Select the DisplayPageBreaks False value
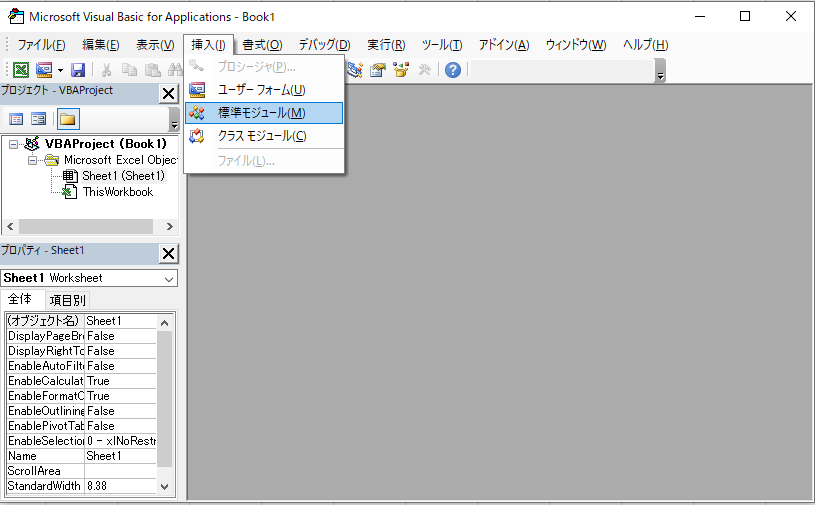 121,336
